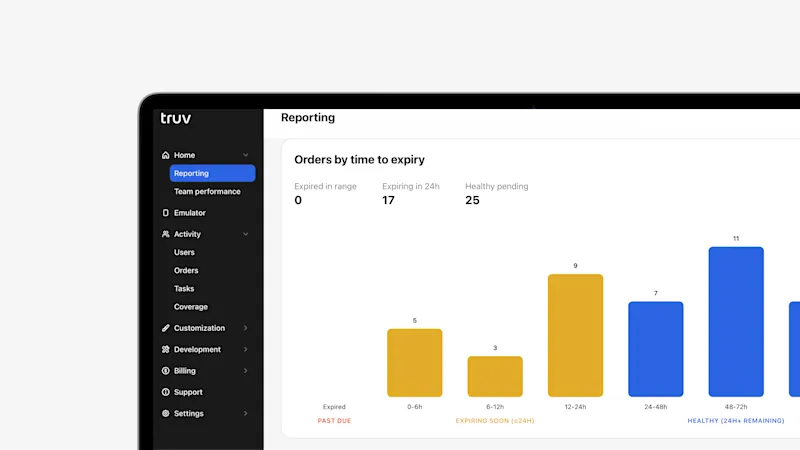This screenshot has height=450, width=800.
Task: Click the 6-12h yellow bar
Action: pos(495,377)
